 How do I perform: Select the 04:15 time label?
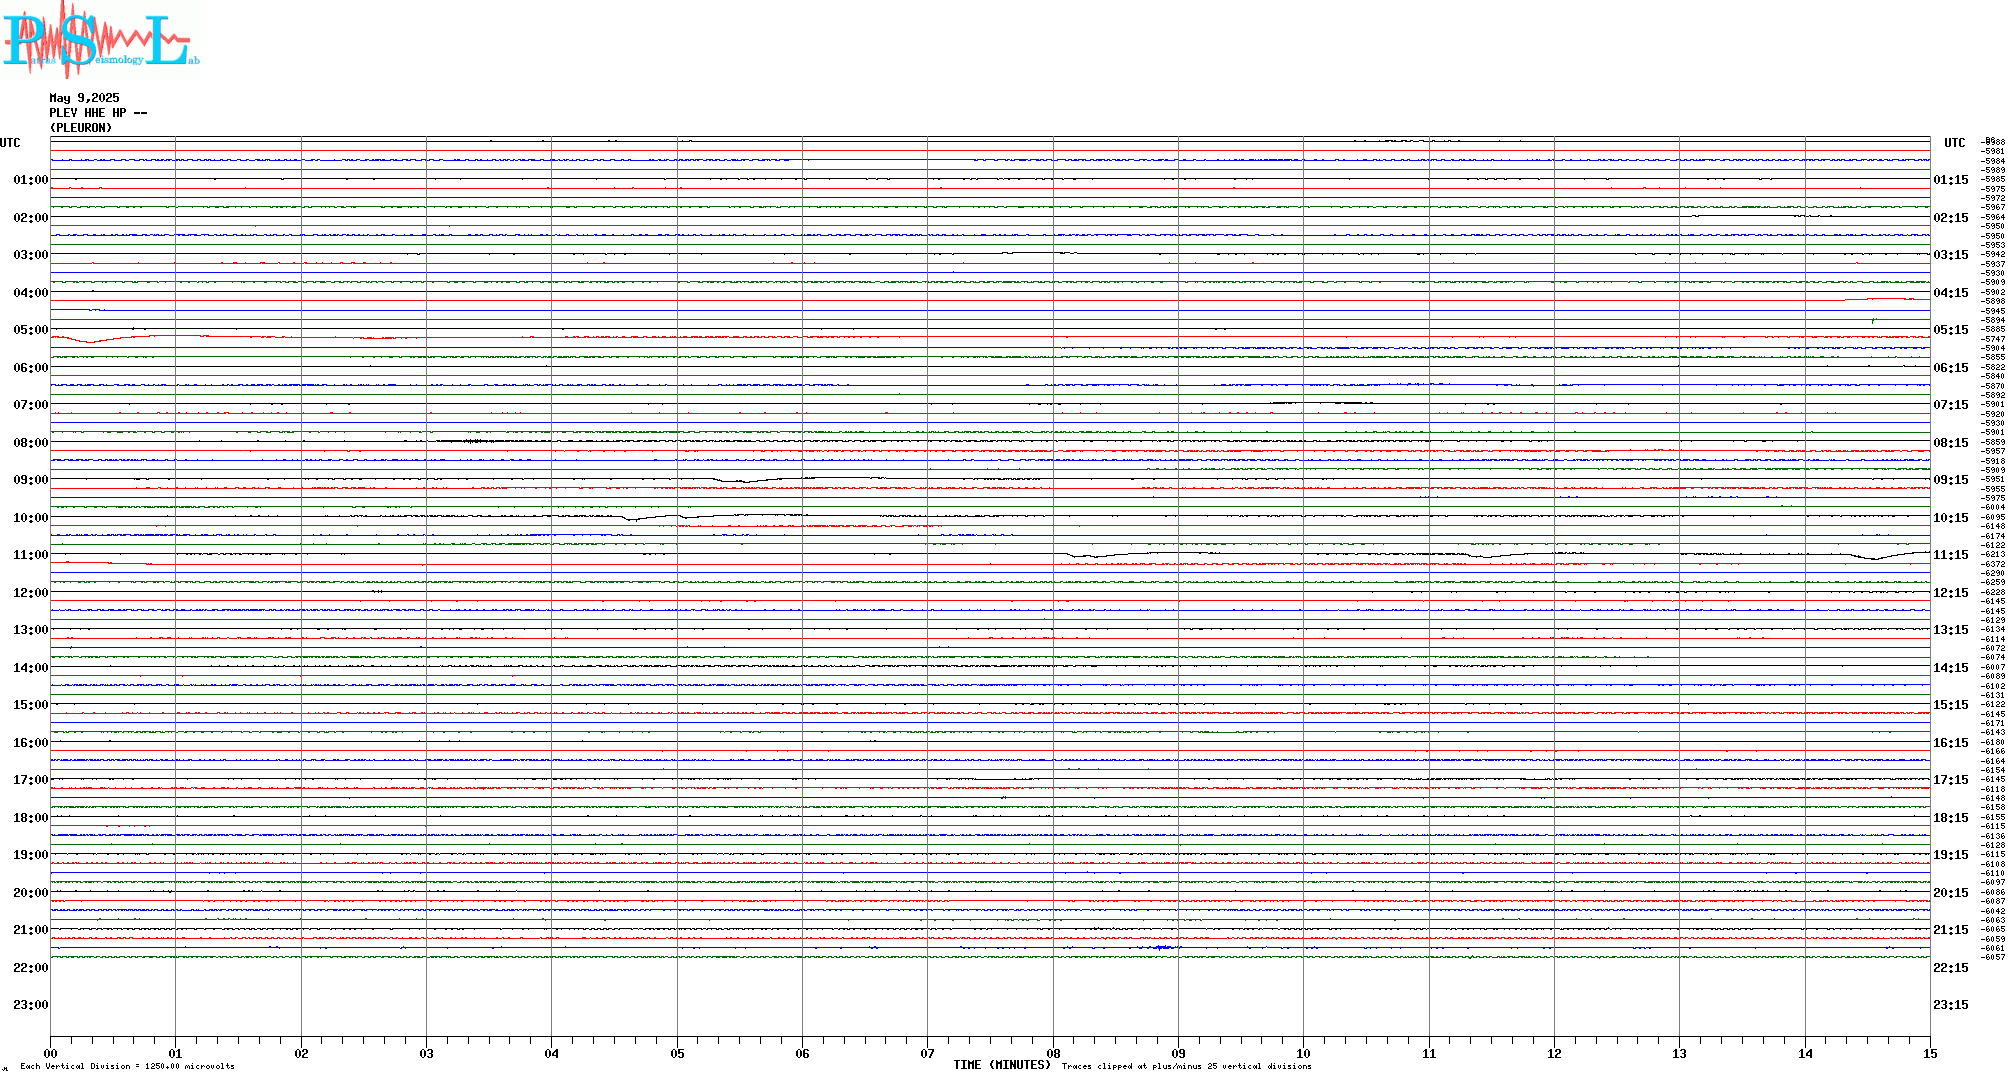pos(1951,293)
